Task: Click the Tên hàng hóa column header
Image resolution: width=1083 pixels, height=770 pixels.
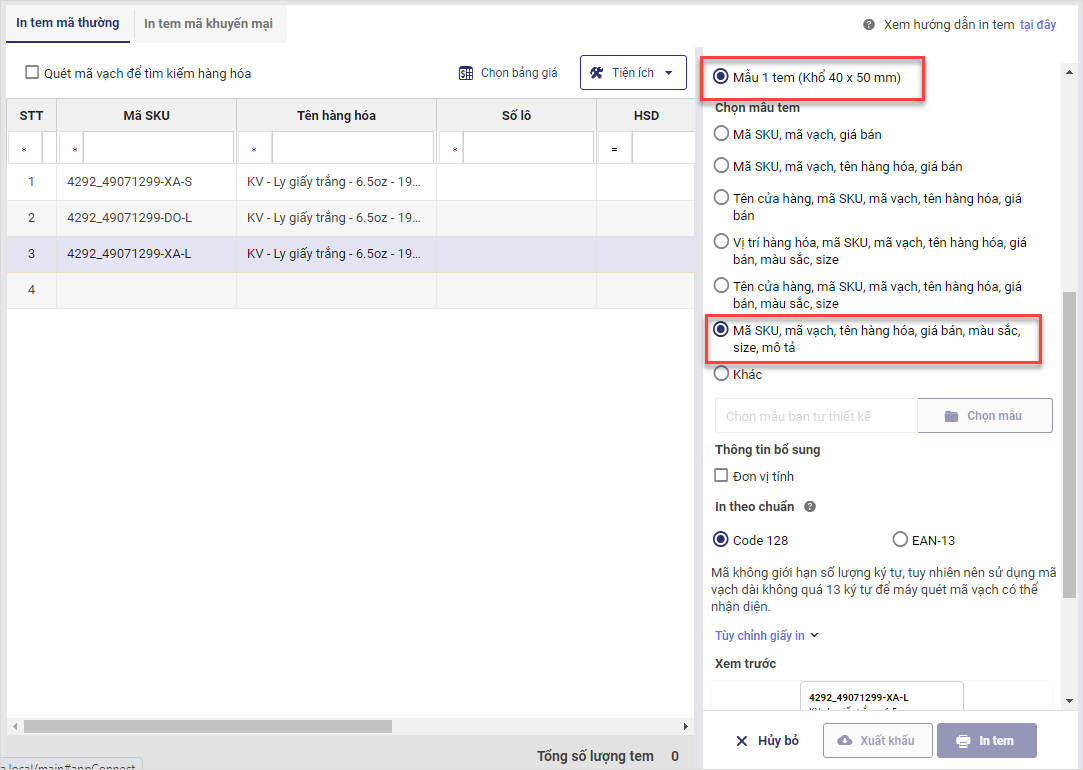Action: pyautogui.click(x=336, y=115)
